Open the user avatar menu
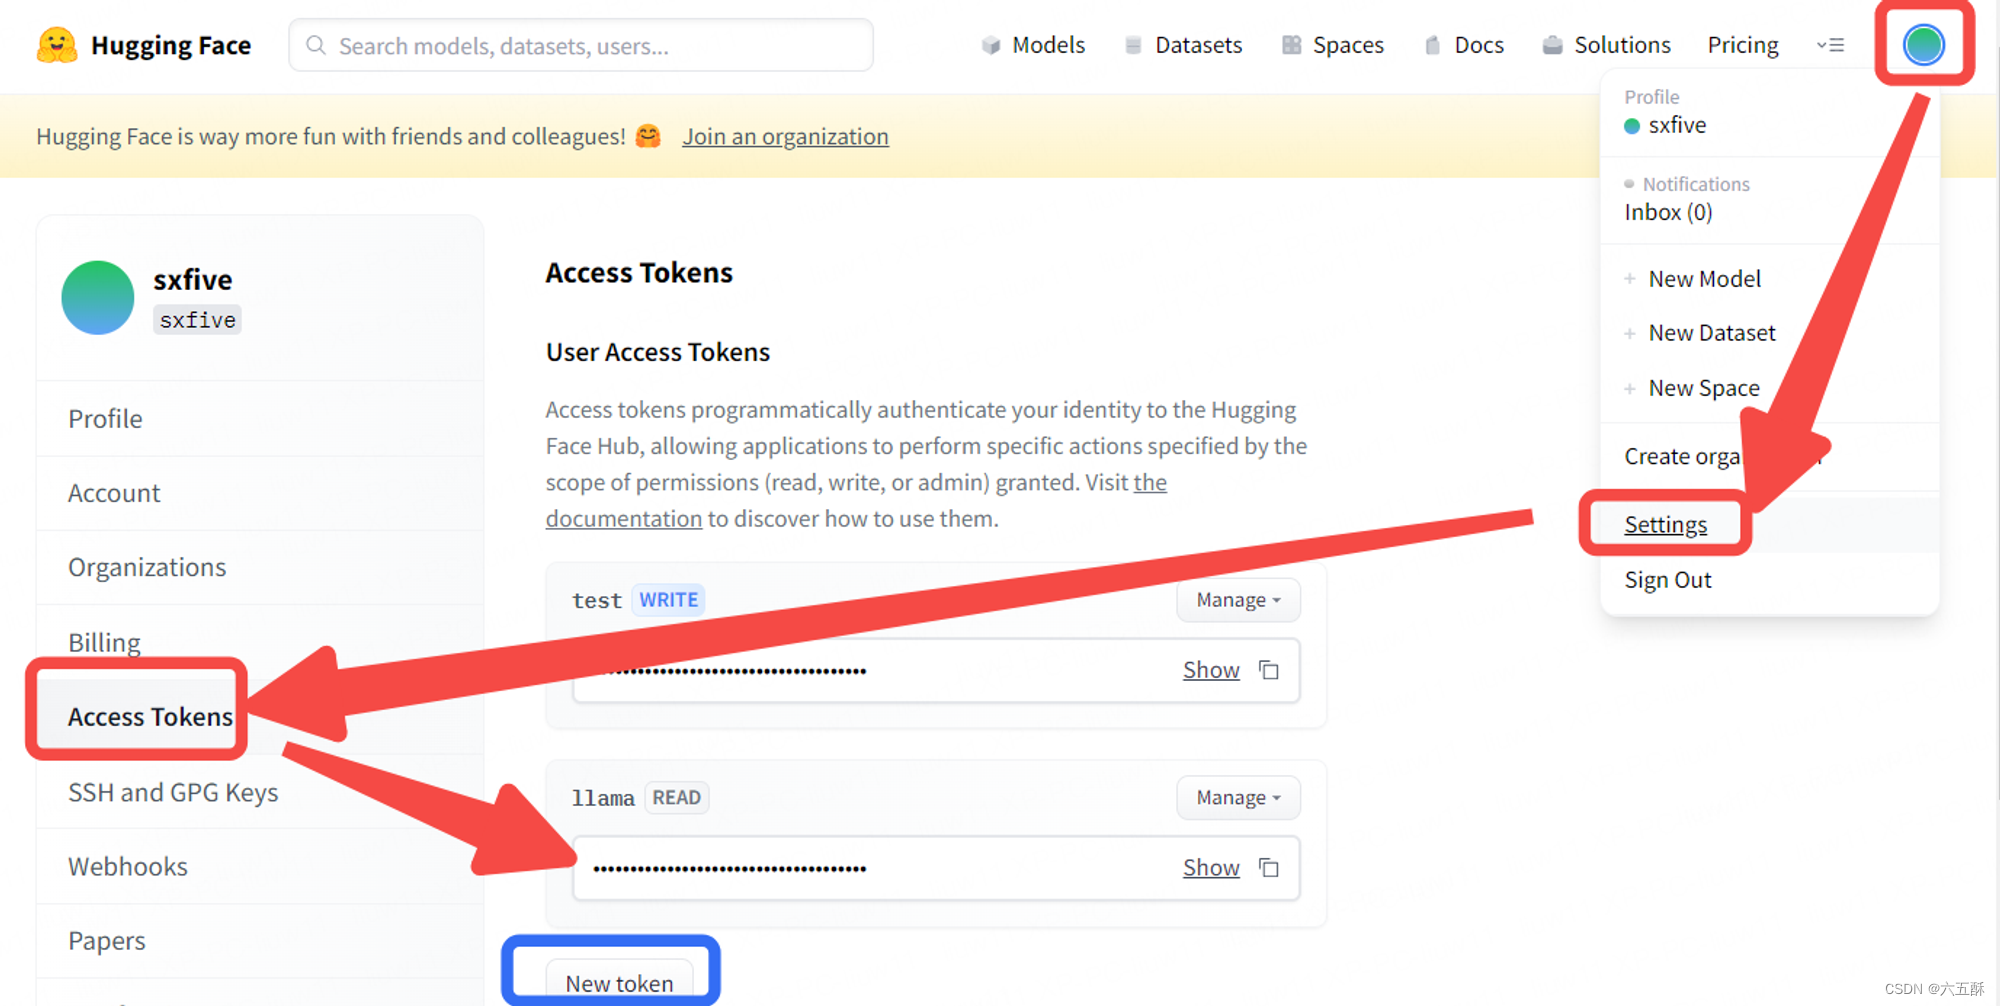 1923,44
